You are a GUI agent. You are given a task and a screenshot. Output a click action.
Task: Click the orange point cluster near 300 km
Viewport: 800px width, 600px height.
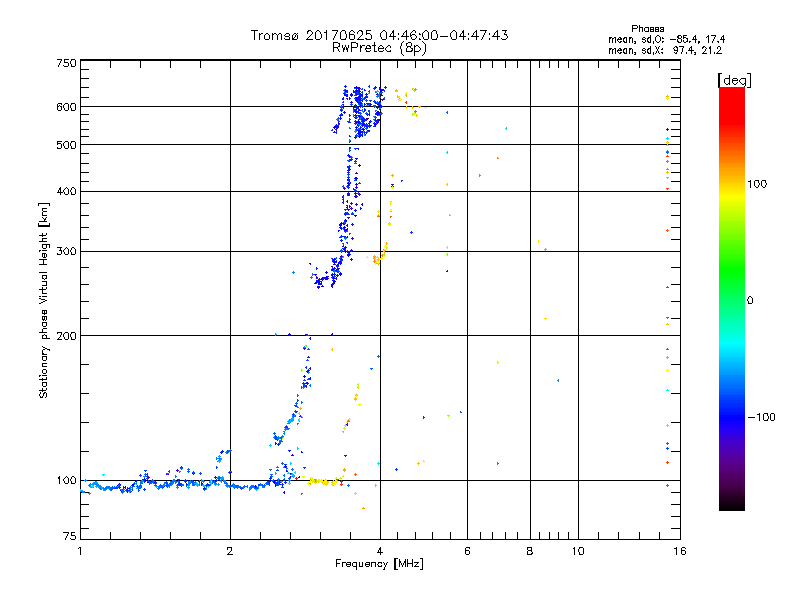[x=379, y=257]
